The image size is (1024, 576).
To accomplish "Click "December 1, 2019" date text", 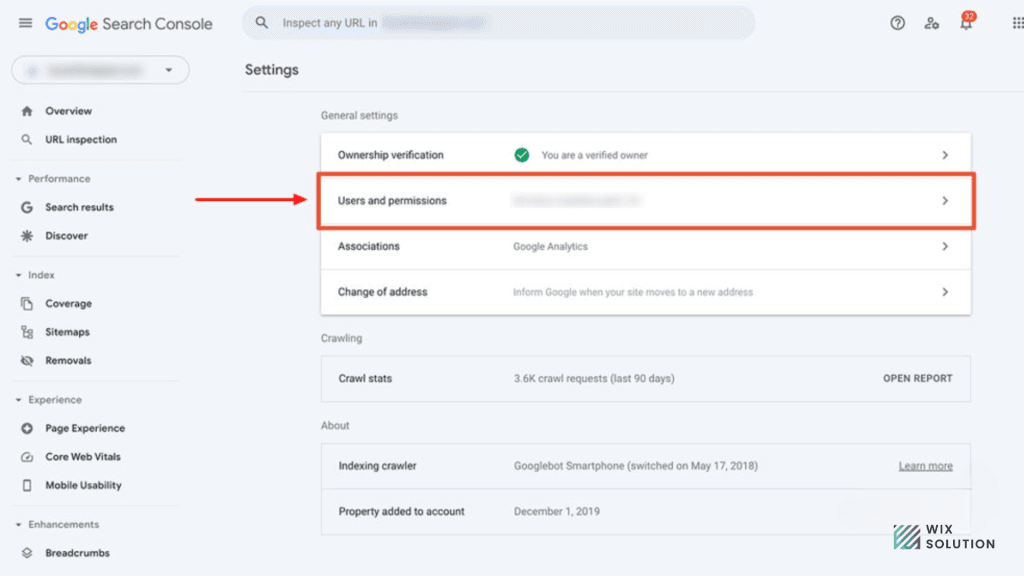I will tap(556, 512).
